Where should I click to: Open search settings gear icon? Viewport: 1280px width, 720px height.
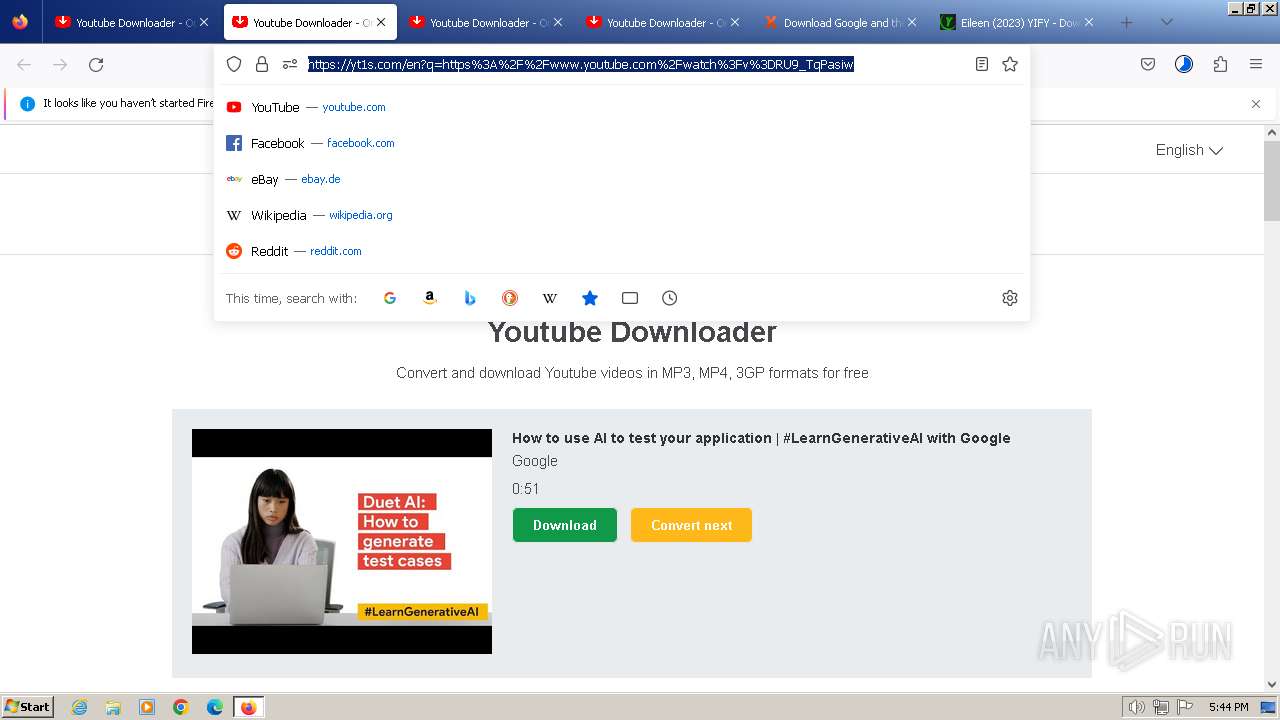(x=1010, y=298)
